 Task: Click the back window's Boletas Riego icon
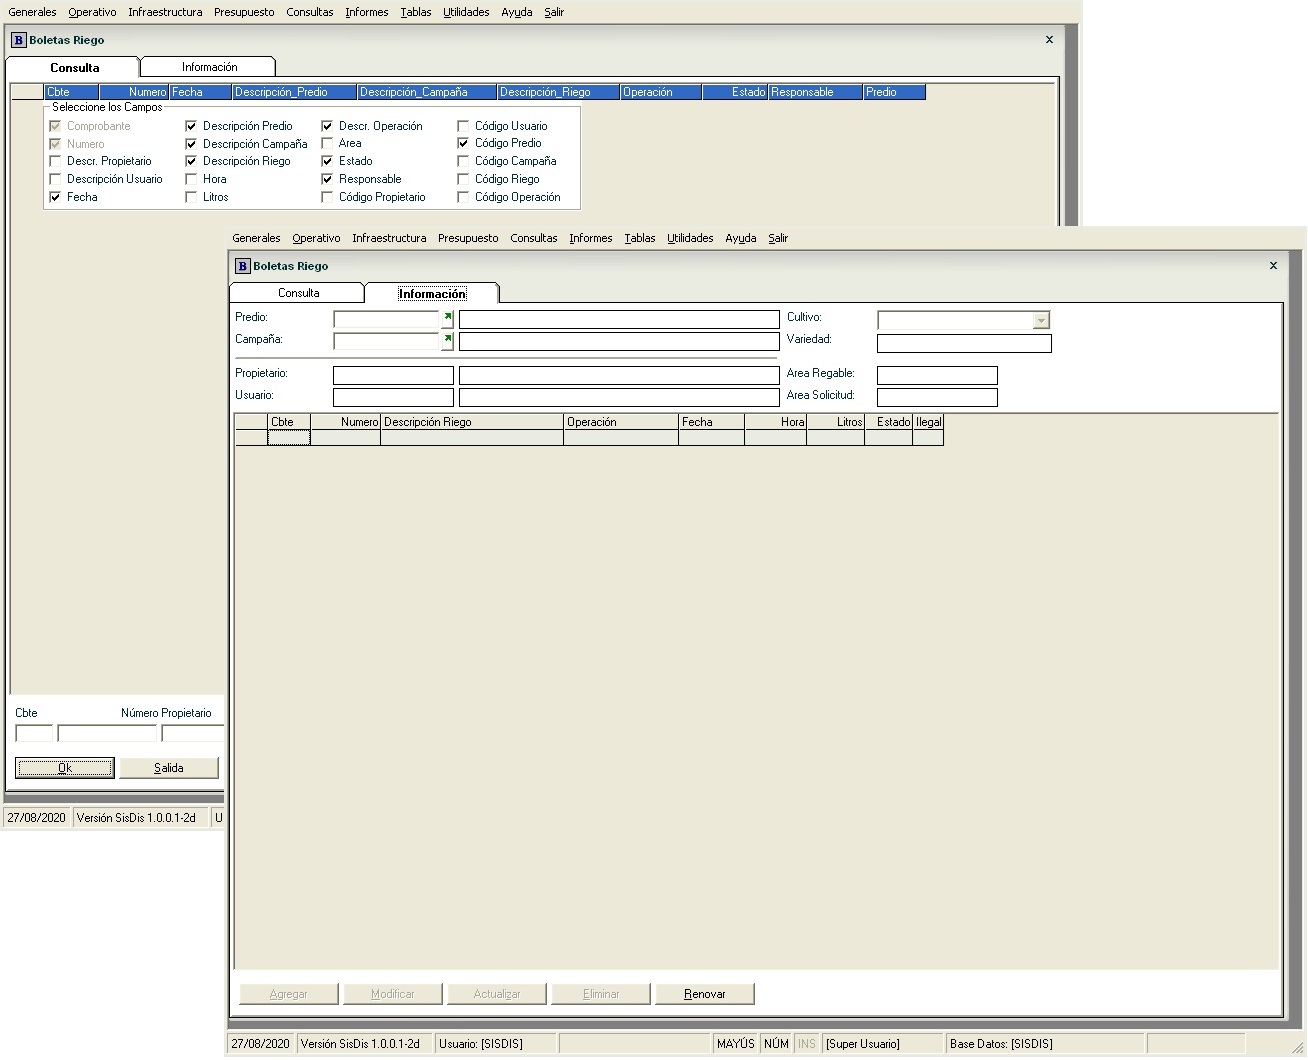coord(18,40)
